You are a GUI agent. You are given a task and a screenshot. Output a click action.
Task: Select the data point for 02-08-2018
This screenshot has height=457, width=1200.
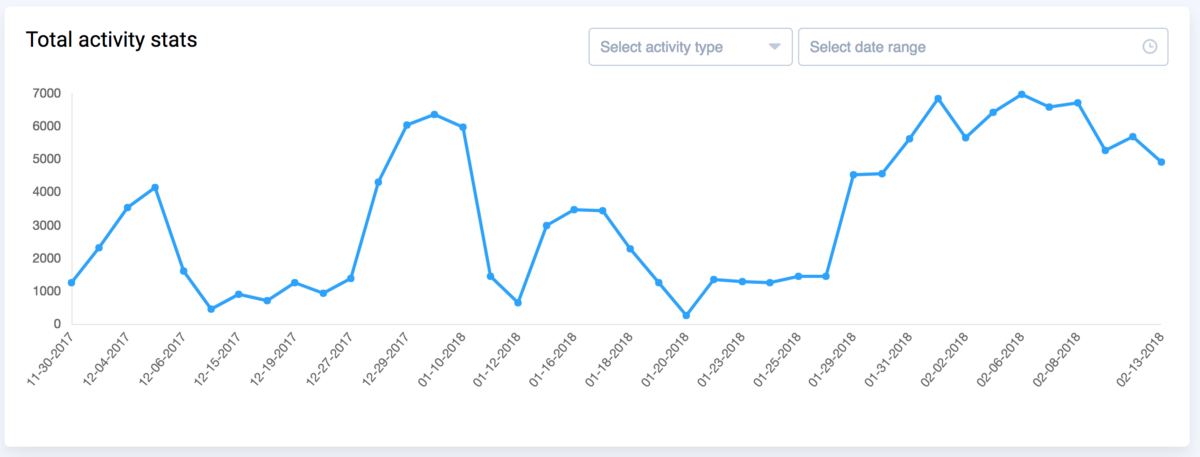click(1077, 103)
